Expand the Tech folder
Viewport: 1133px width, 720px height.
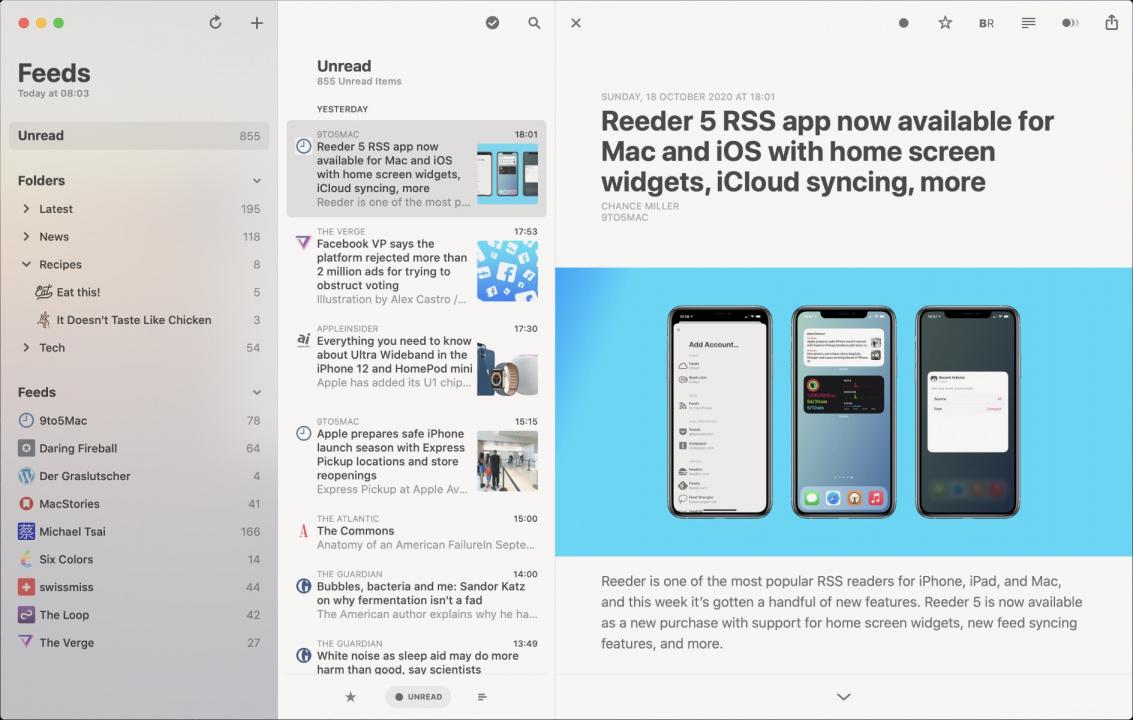coord(26,348)
